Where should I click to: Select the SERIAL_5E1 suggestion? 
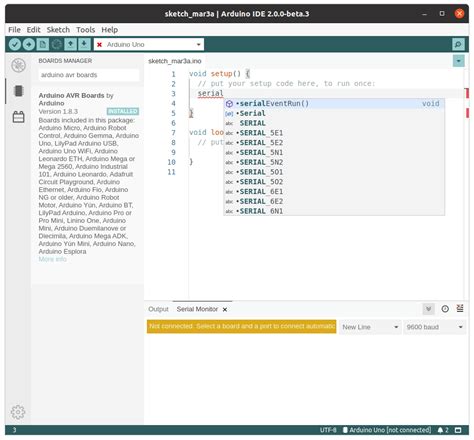[334, 133]
